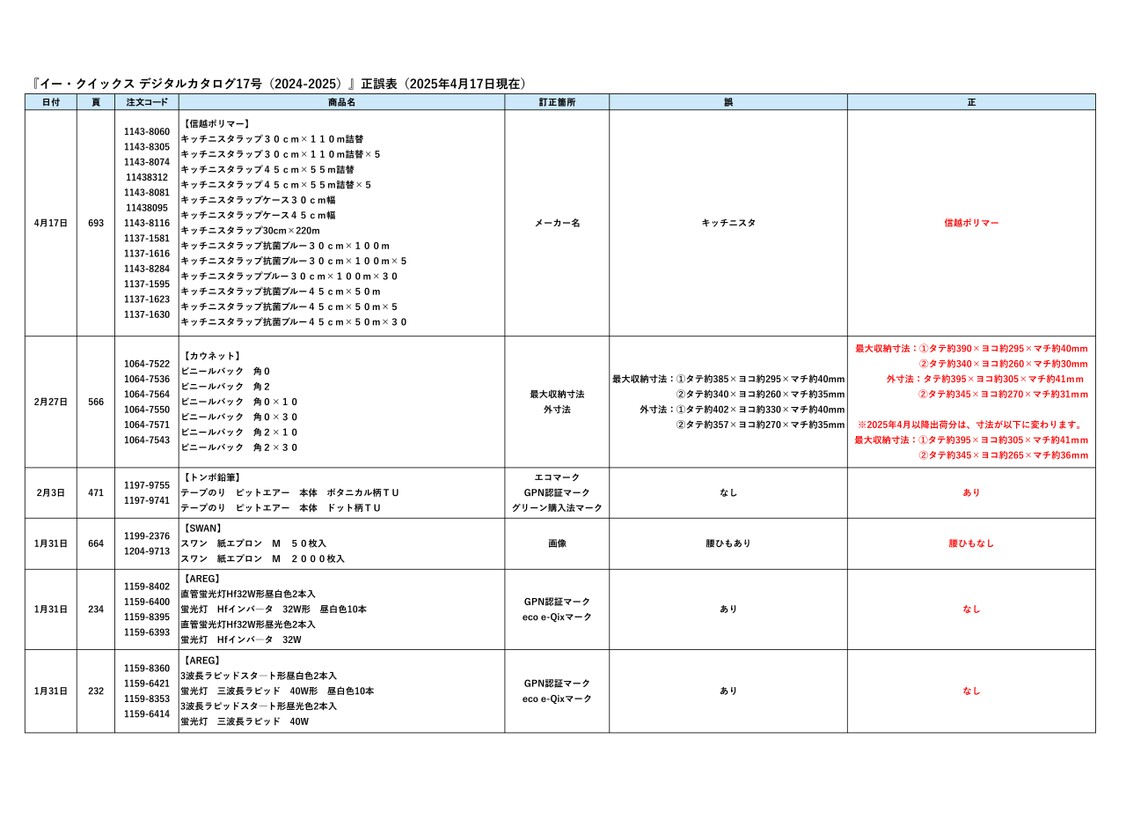This screenshot has width=1148, height=813.
Task: Select the キッチニスタラップケース４５ｃｍ幅 product line
Action: tap(258, 215)
